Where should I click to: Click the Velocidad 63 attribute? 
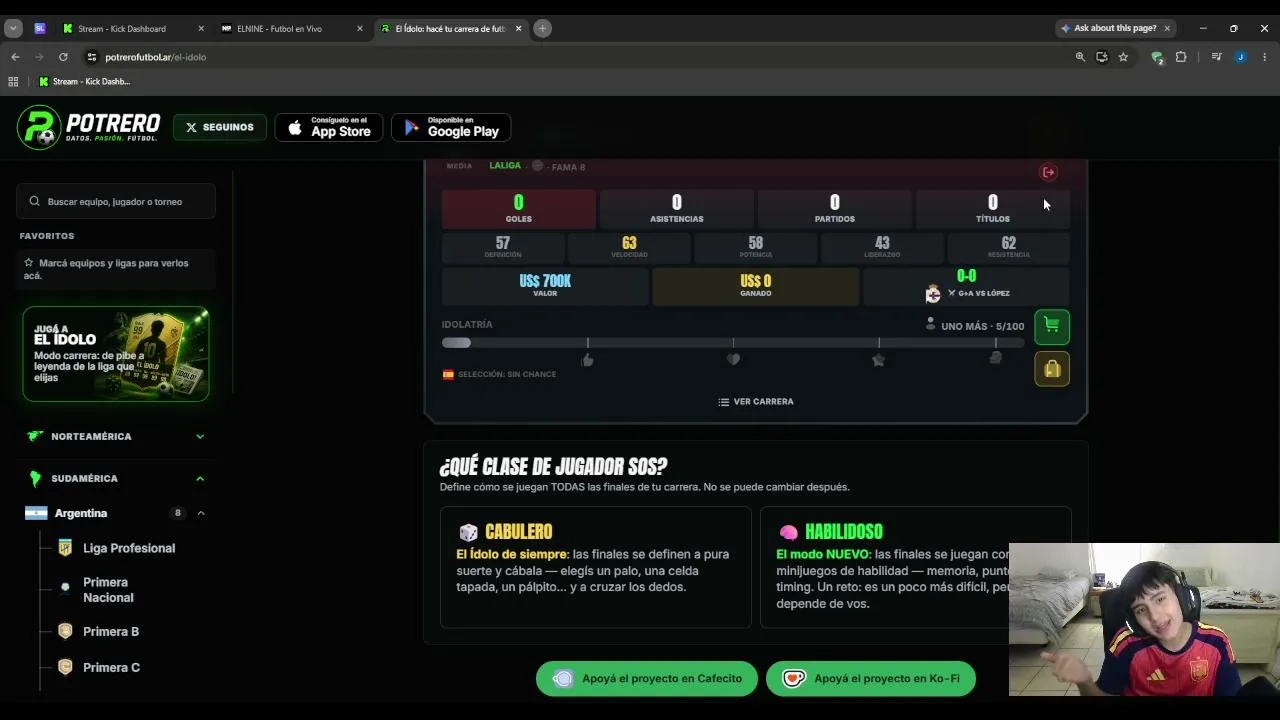click(629, 247)
